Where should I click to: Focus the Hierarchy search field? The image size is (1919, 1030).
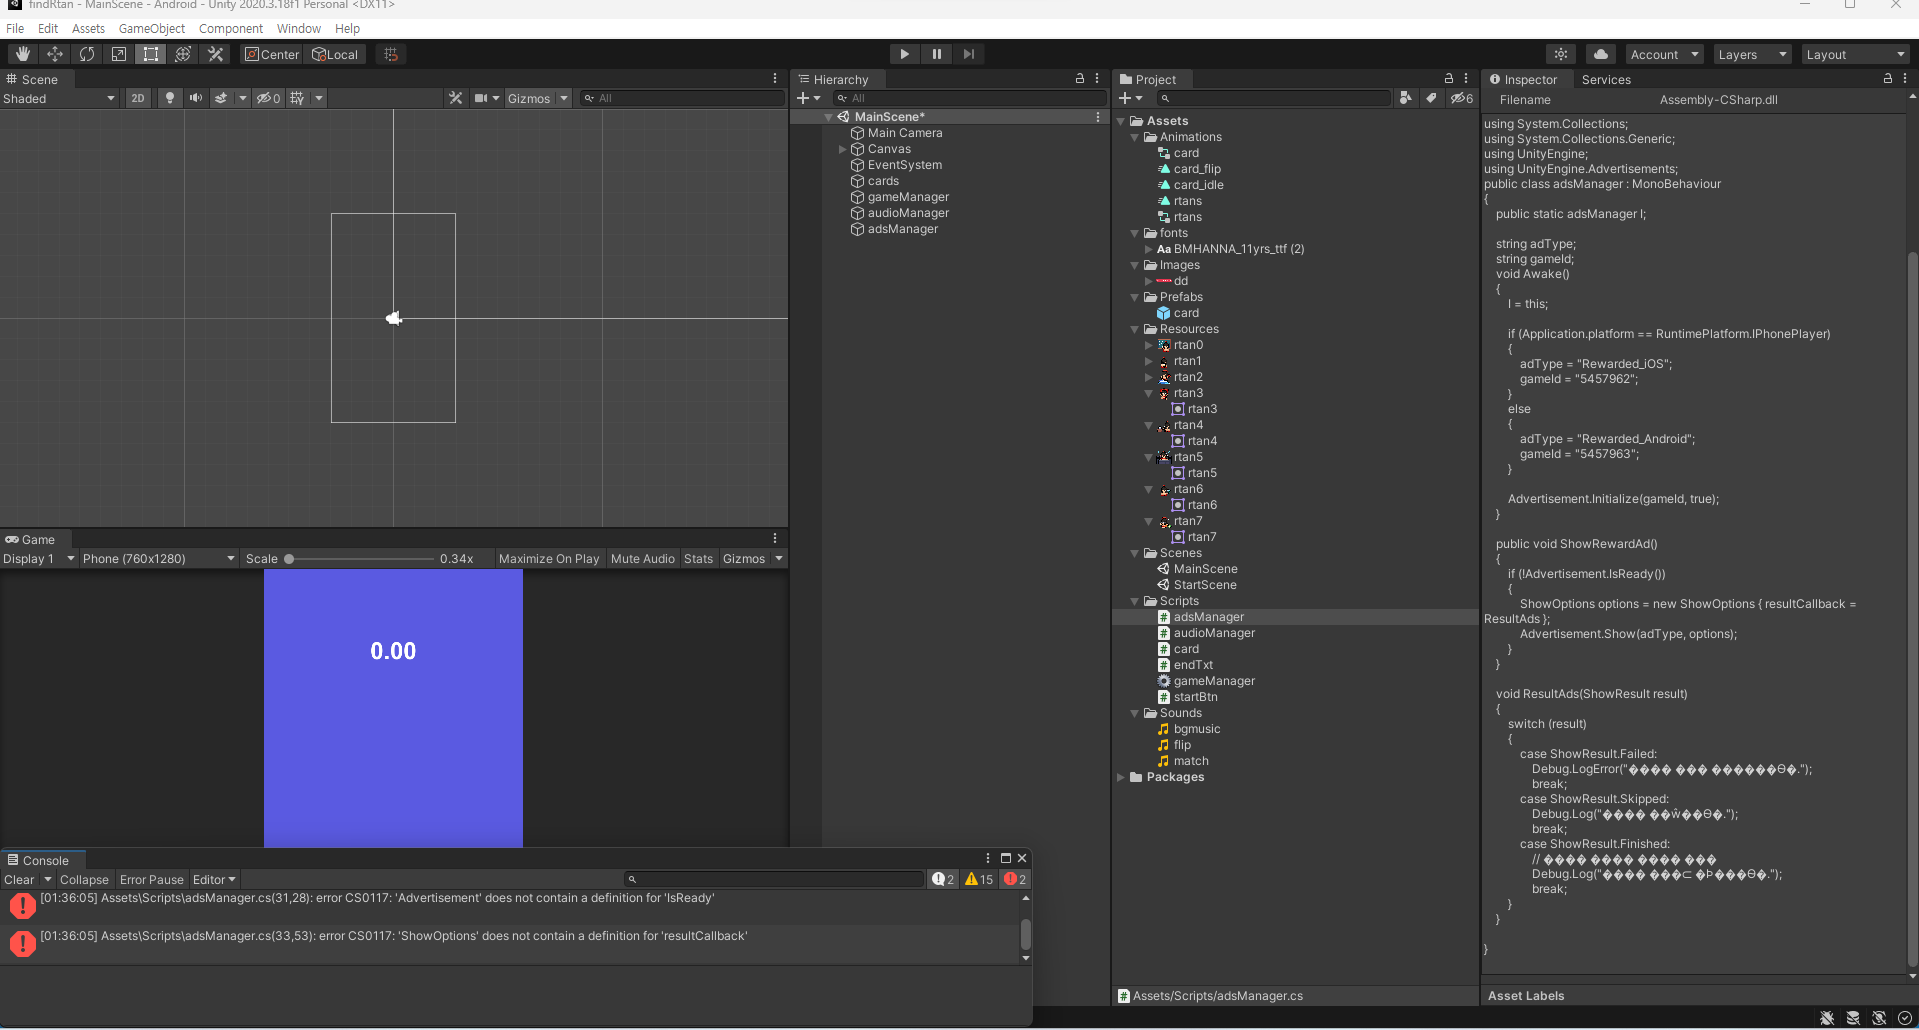click(x=969, y=98)
